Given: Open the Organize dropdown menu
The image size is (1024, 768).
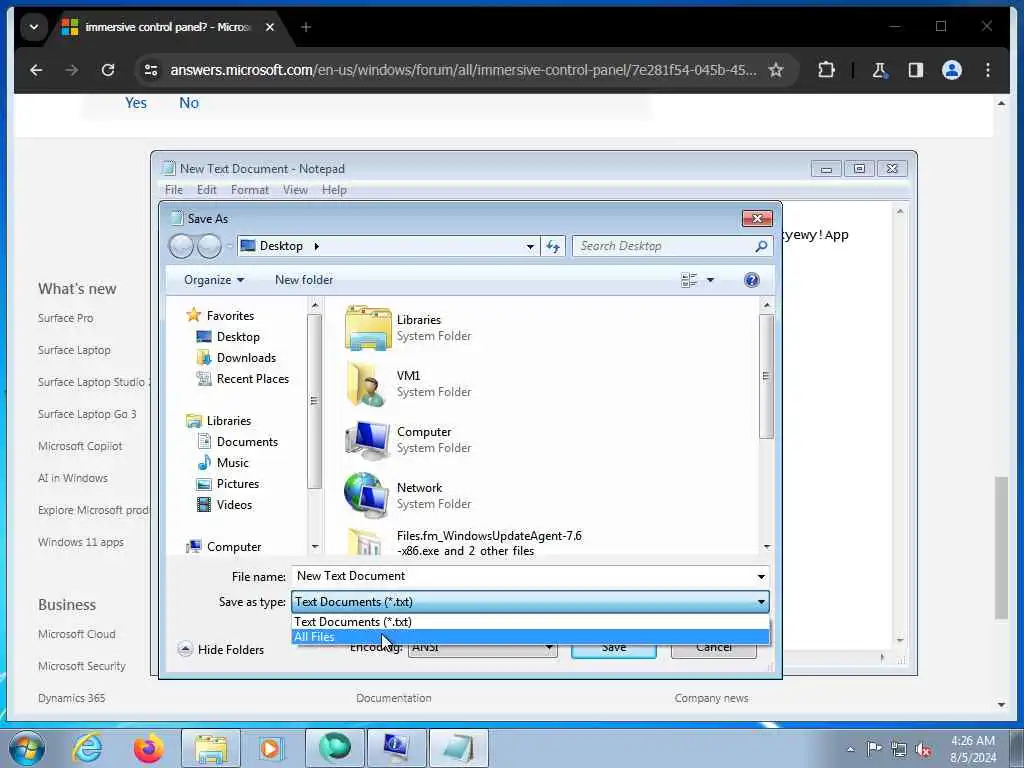Looking at the screenshot, I should tap(214, 280).
